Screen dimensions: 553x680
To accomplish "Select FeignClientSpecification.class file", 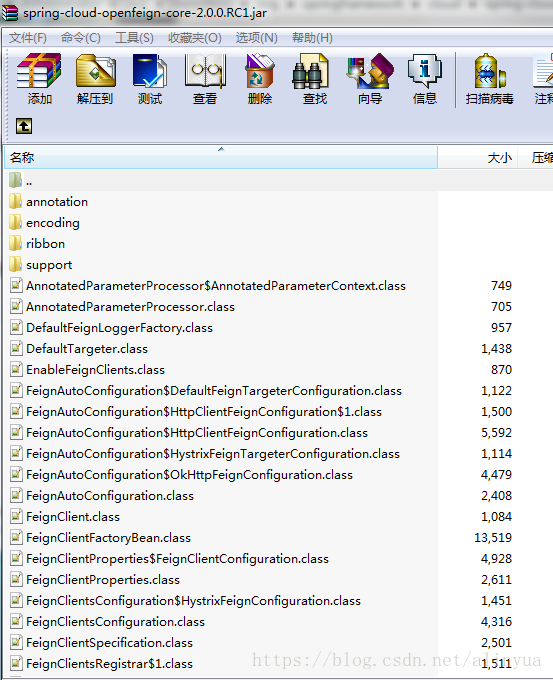I will coord(109,643).
